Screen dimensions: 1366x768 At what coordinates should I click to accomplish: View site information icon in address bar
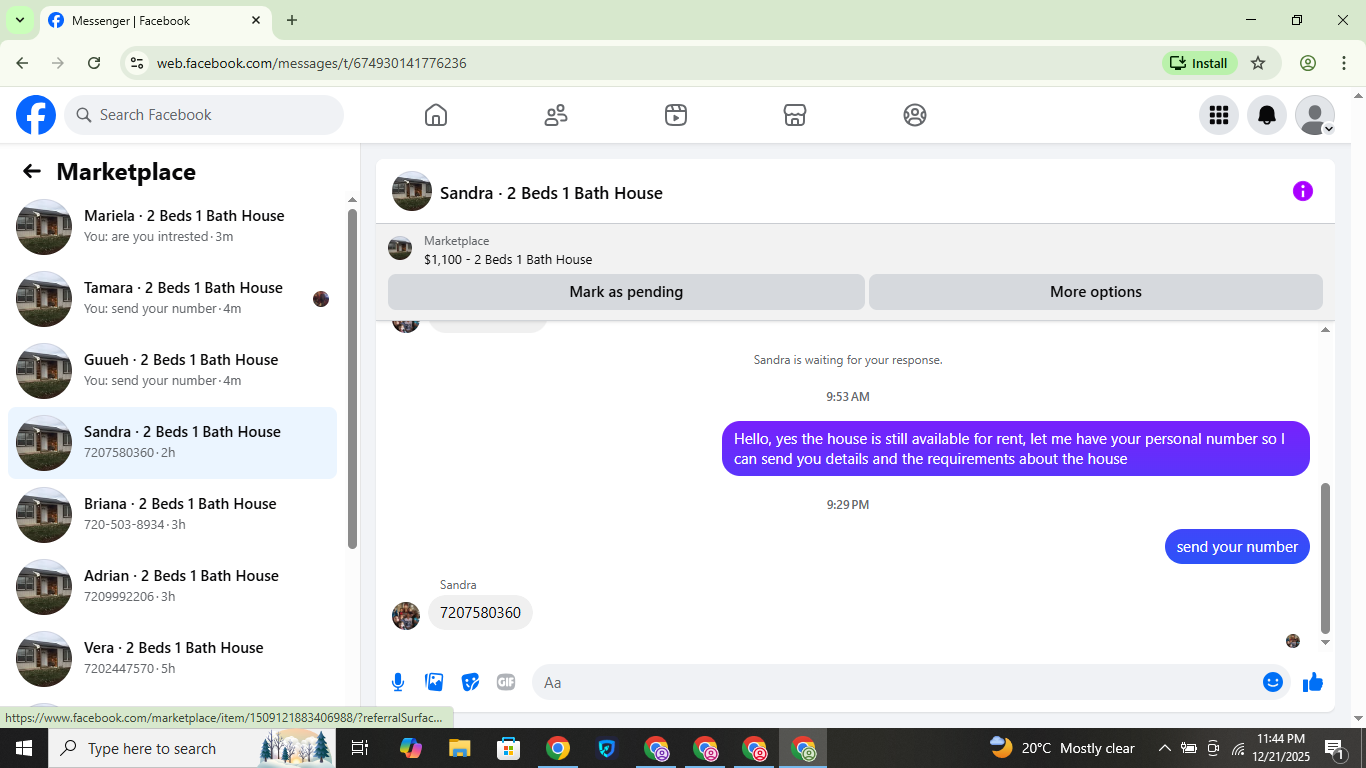click(x=138, y=63)
